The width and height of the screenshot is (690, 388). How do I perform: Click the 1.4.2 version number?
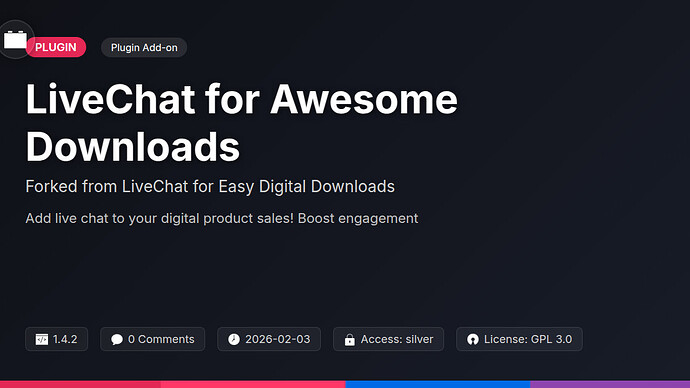(x=65, y=339)
